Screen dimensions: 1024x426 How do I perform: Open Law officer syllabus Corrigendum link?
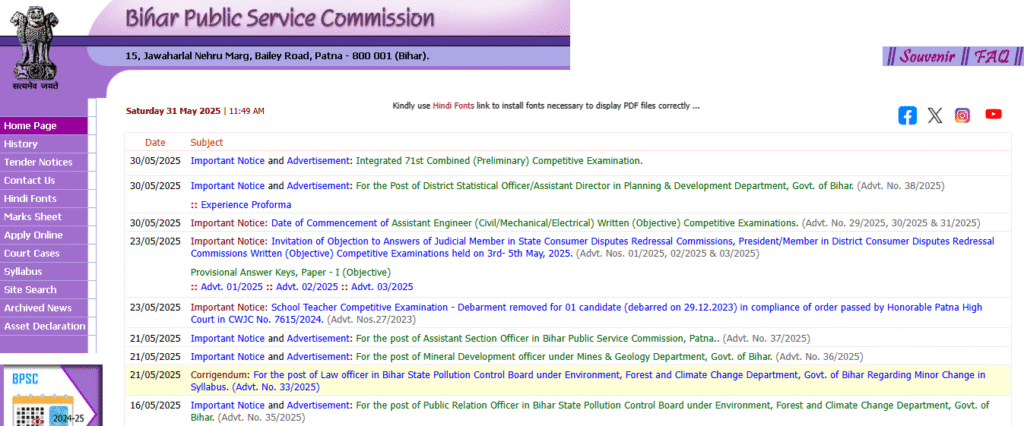[x=588, y=381]
